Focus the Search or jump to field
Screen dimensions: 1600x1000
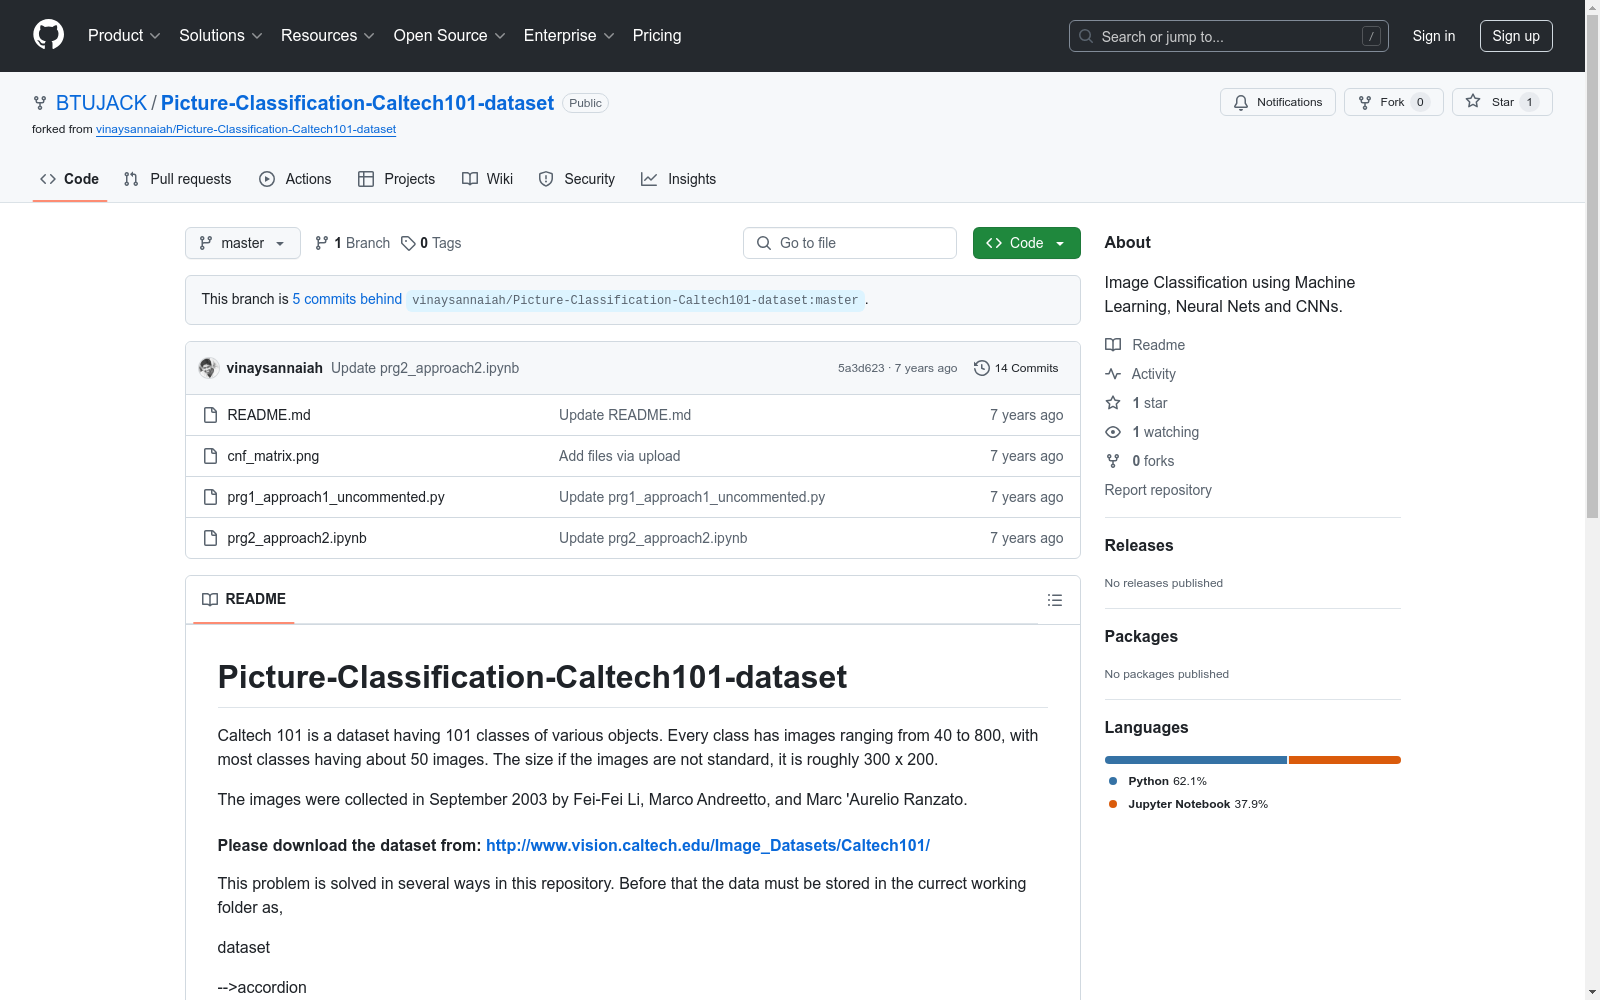(x=1229, y=36)
